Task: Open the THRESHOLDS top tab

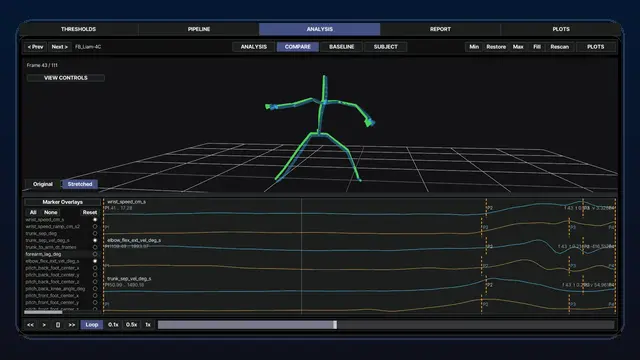Action: 78,29
